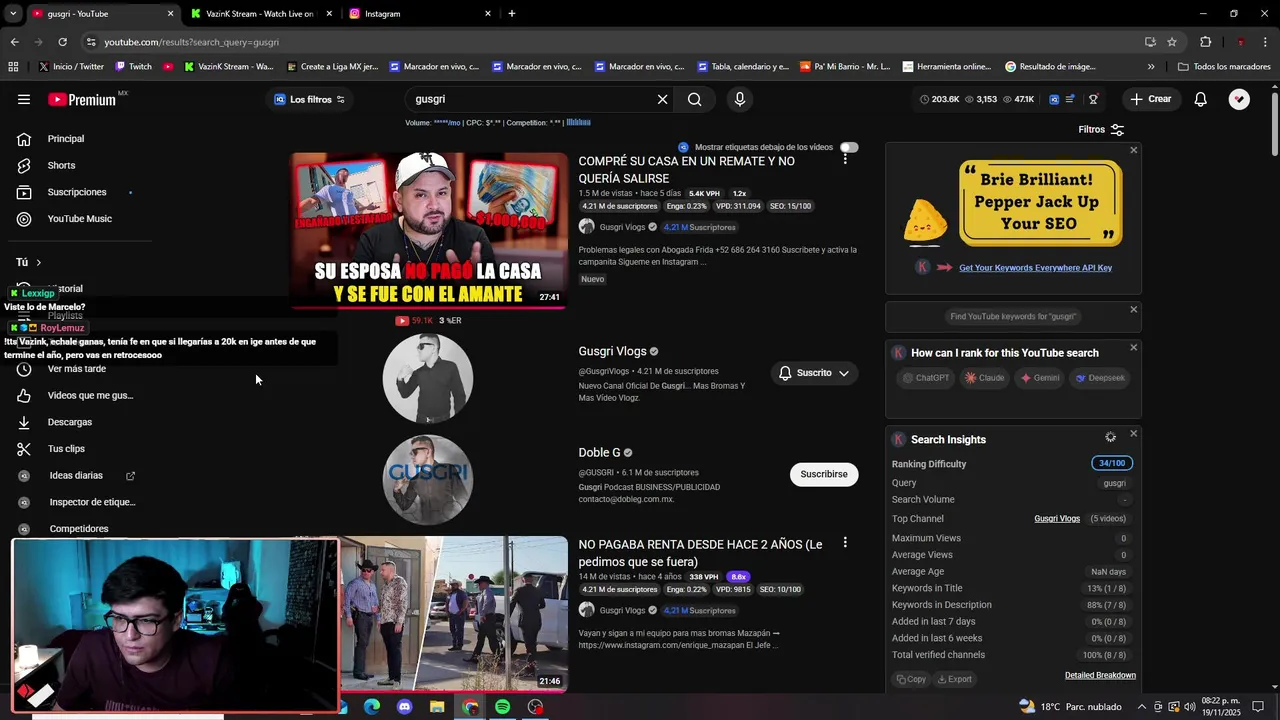The image size is (1280, 720).
Task: Open File Explorer from the taskbar
Action: (x=437, y=707)
